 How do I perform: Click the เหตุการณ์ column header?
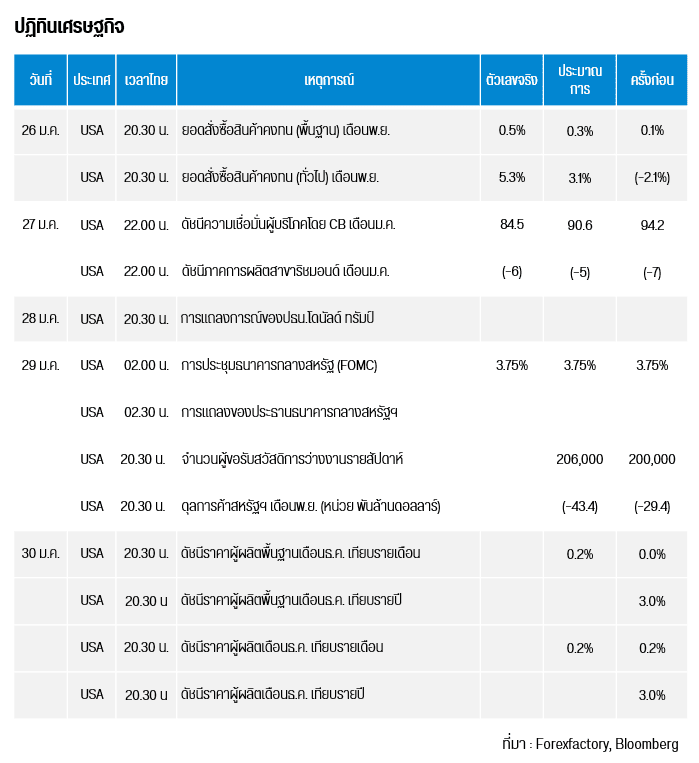328,79
